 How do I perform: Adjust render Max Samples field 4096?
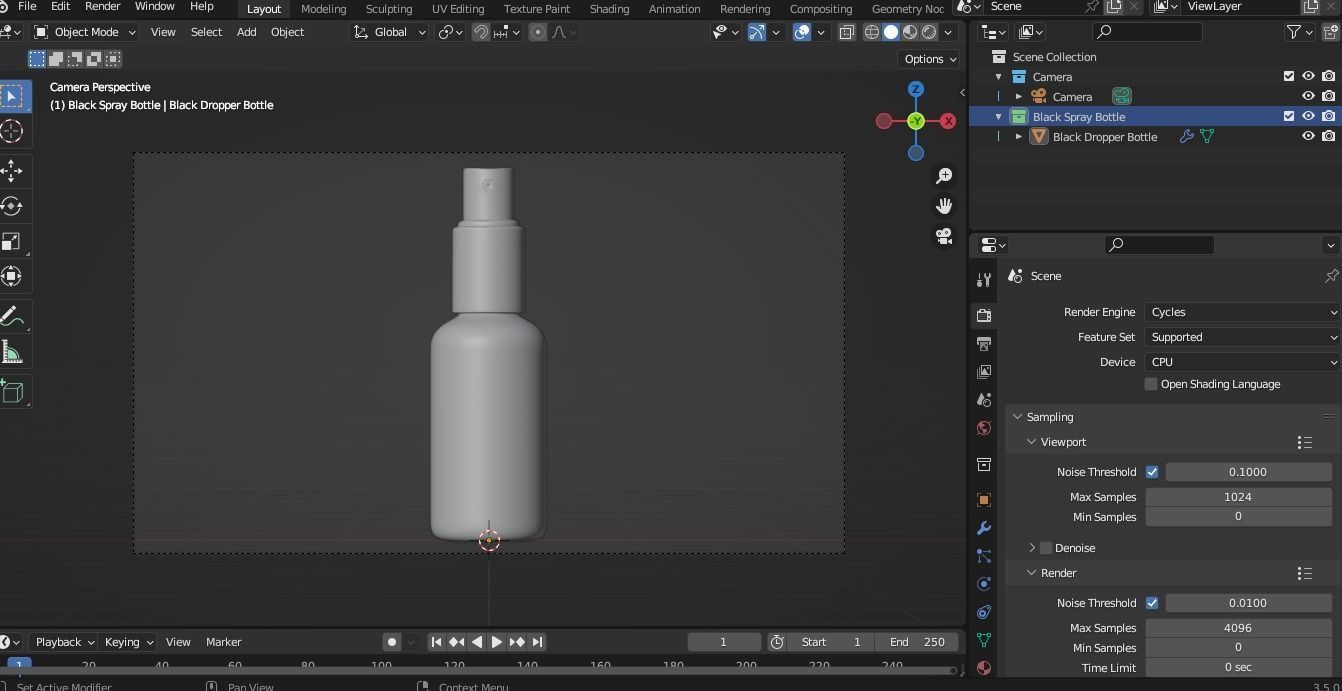tap(1238, 628)
